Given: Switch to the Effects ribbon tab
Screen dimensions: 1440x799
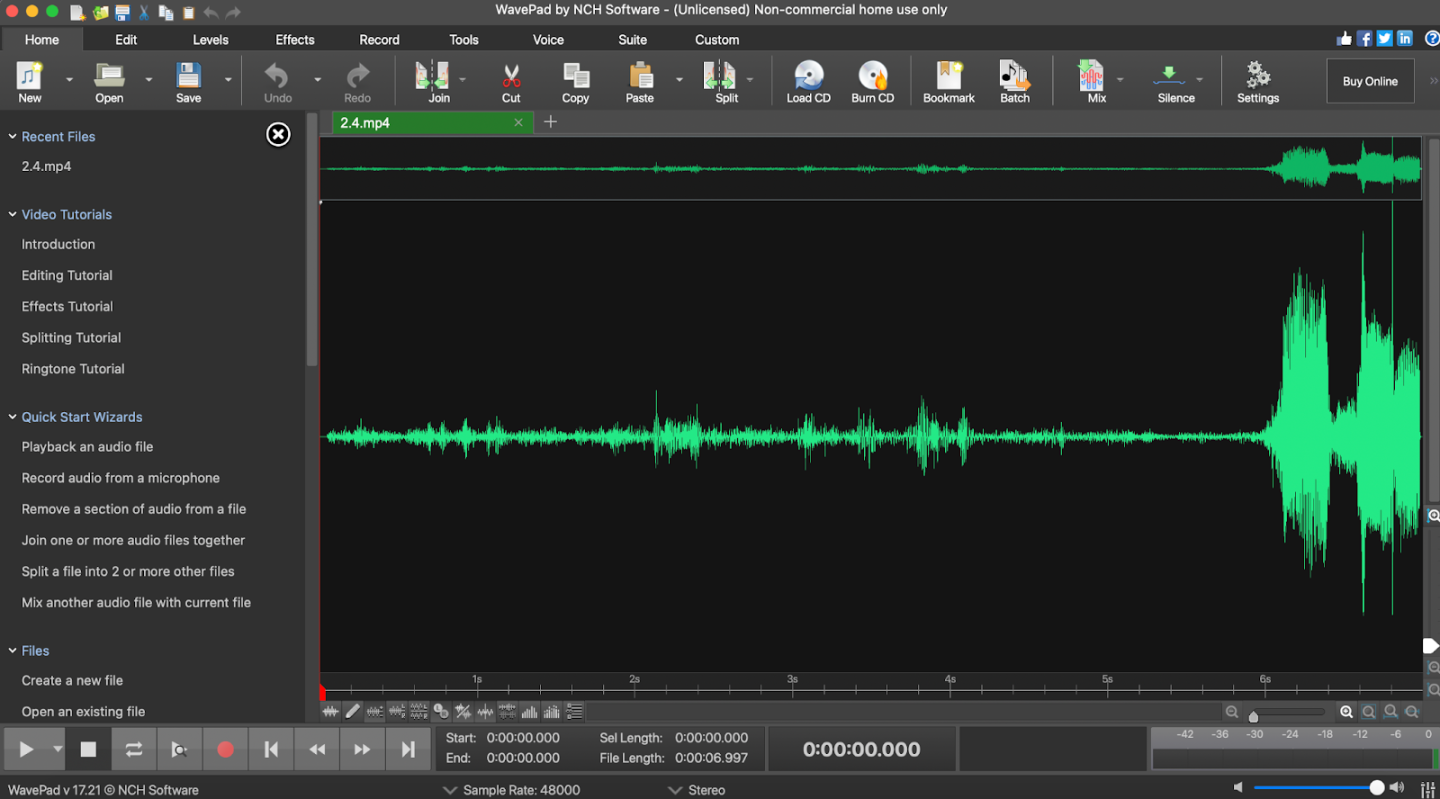Looking at the screenshot, I should pyautogui.click(x=294, y=40).
